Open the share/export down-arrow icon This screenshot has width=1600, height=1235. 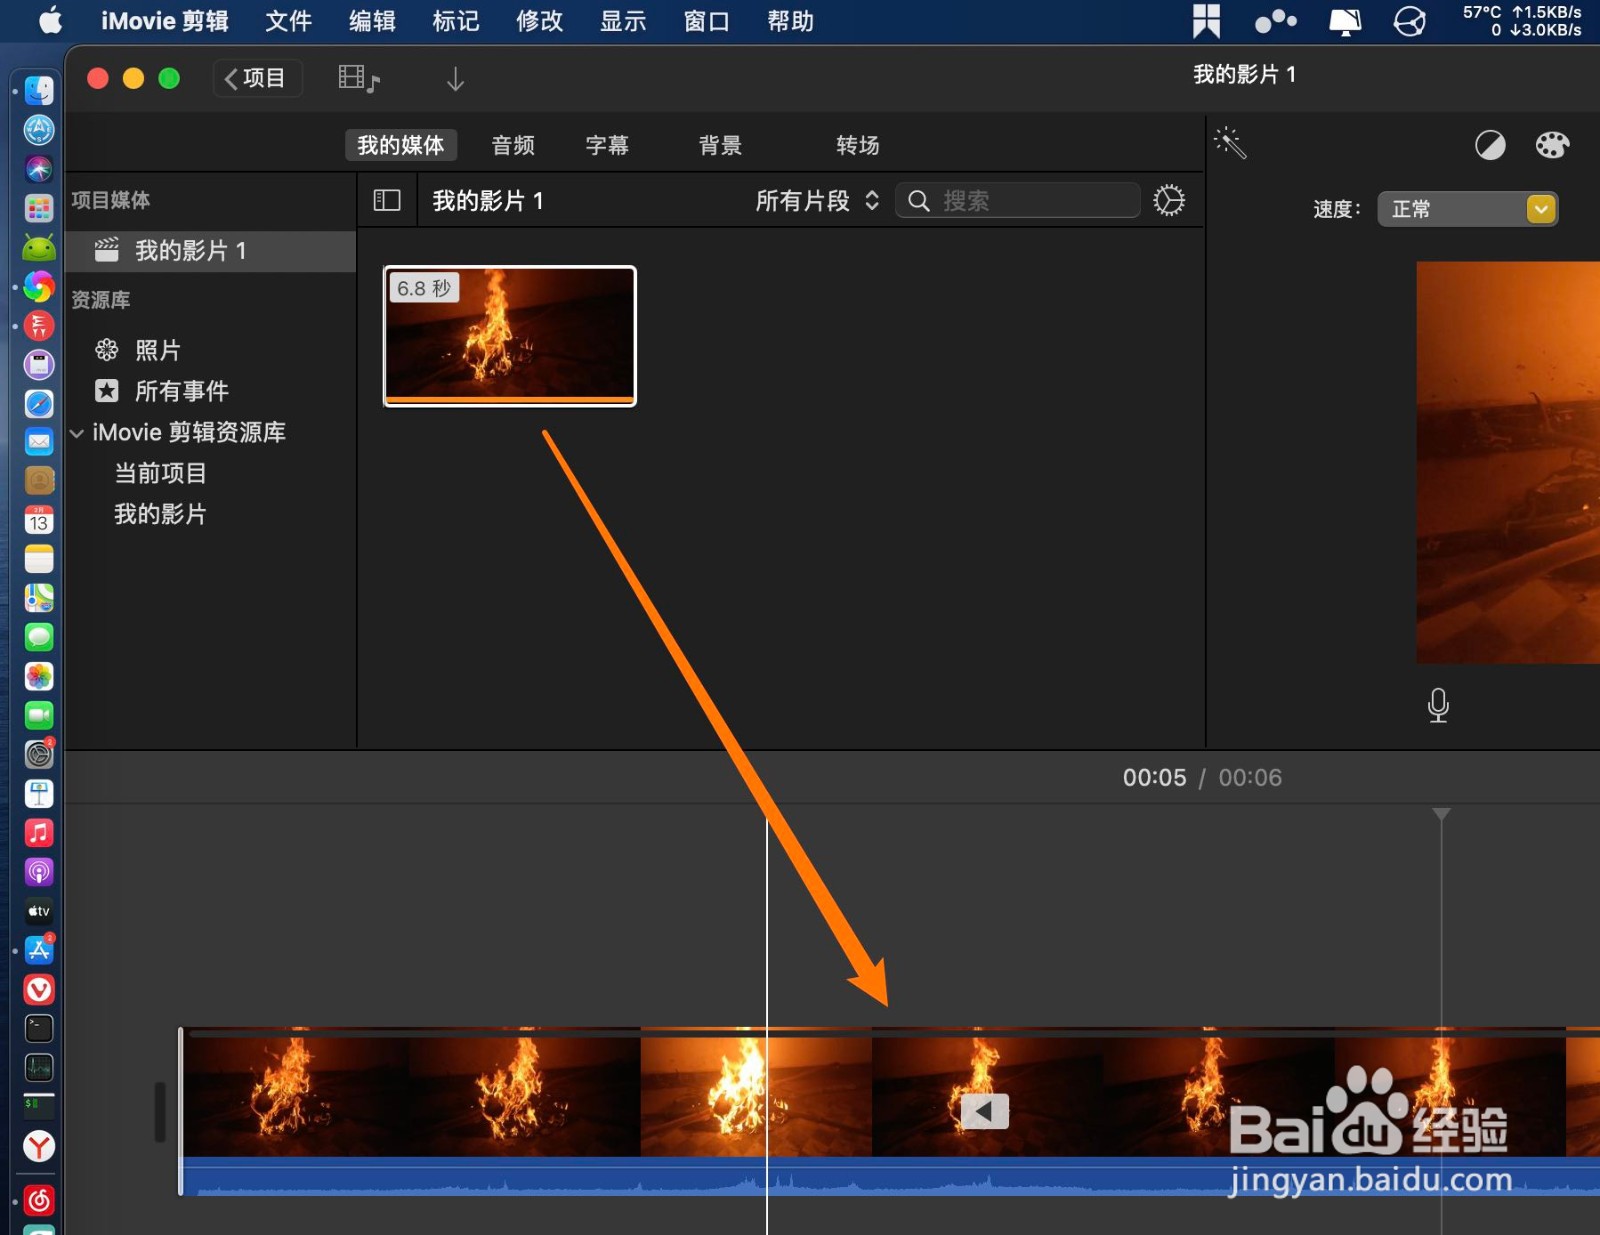pyautogui.click(x=455, y=77)
